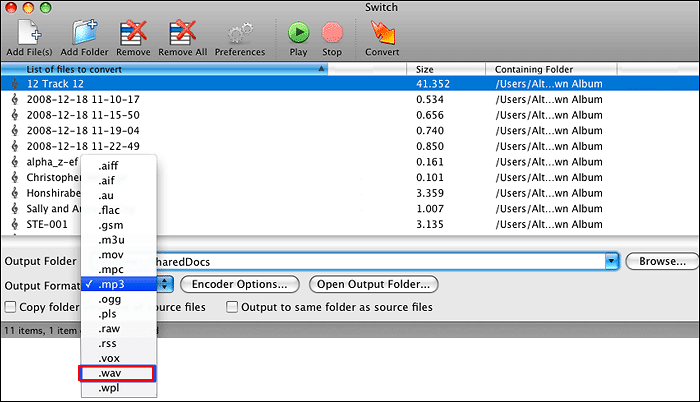The height and width of the screenshot is (402, 700).
Task: Expand the Output Folder path dropdown
Action: tap(611, 262)
